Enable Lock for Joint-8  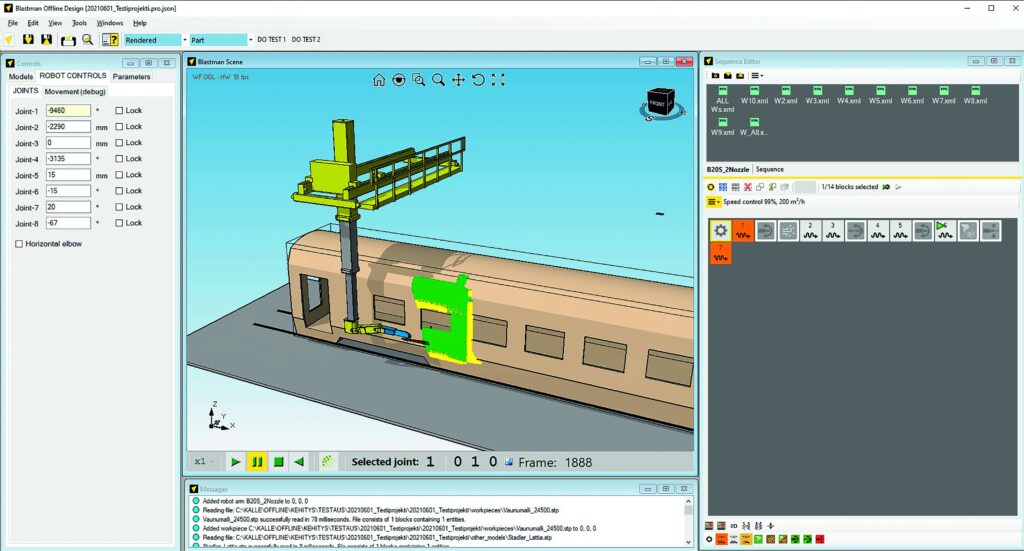(119, 223)
